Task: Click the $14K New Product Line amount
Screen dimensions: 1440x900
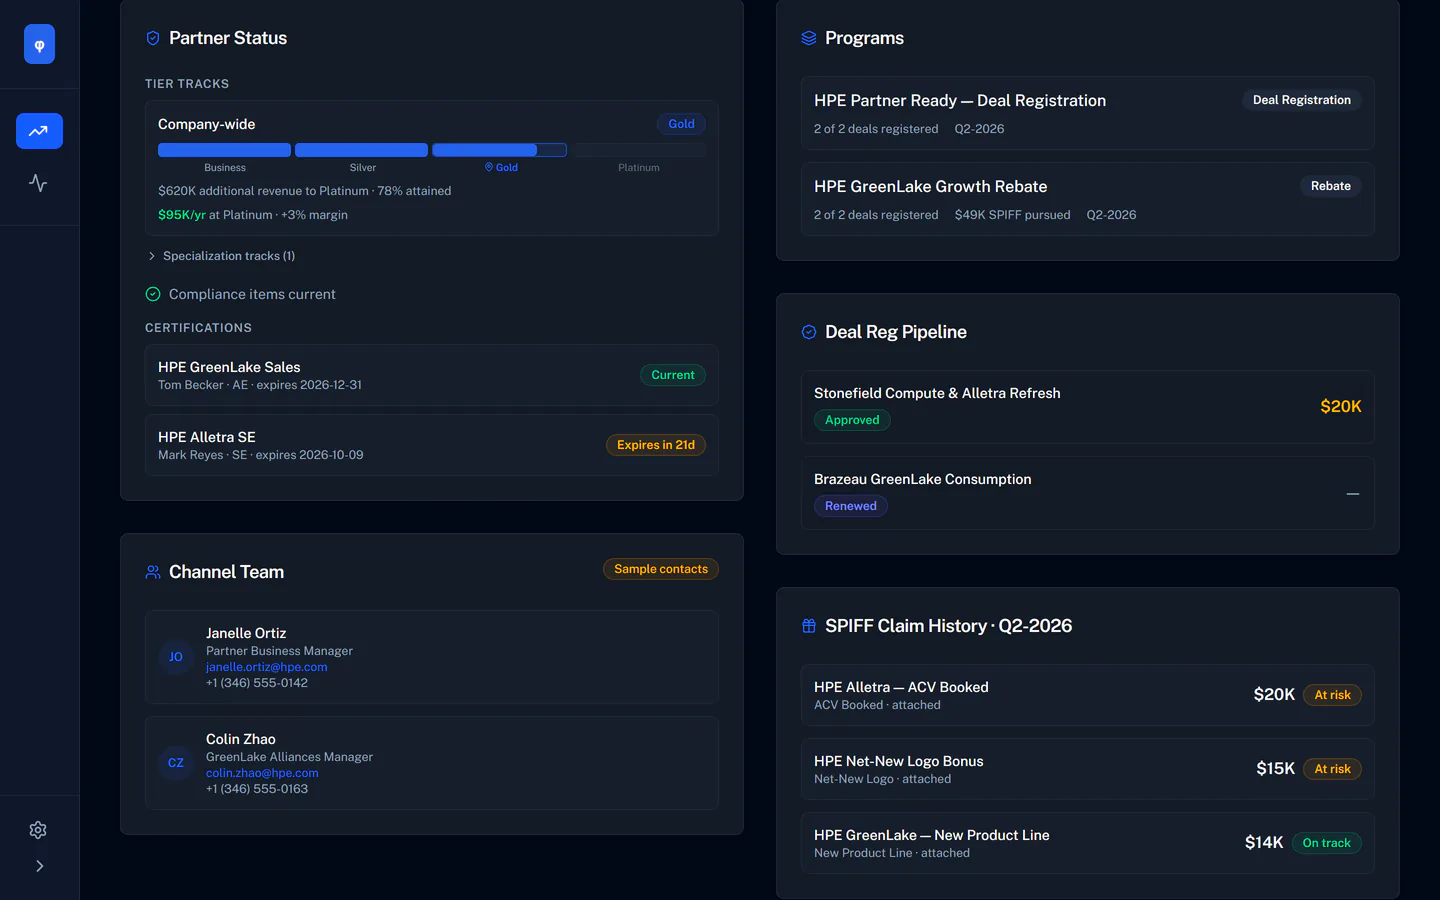Action: tap(1264, 842)
